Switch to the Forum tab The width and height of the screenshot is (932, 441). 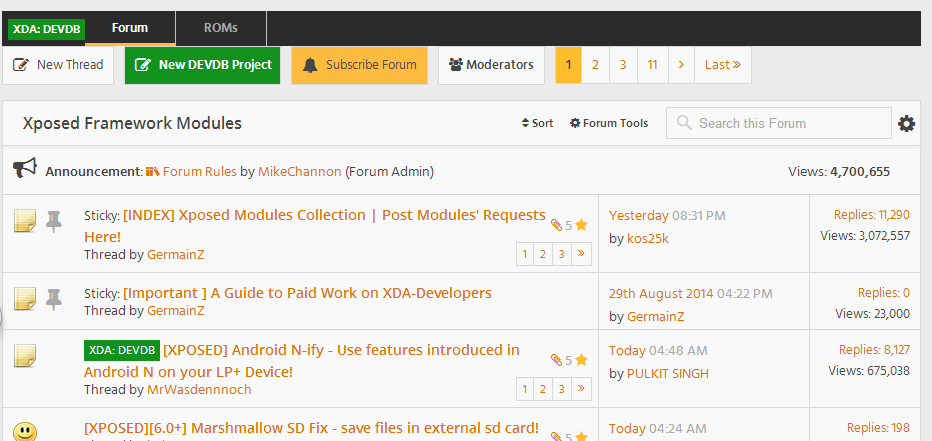coord(130,28)
